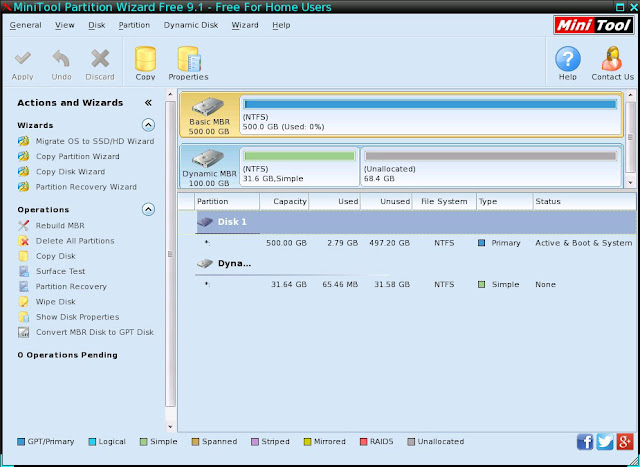The image size is (640, 467).
Task: Click the MiniTool logo
Action: coord(594,25)
